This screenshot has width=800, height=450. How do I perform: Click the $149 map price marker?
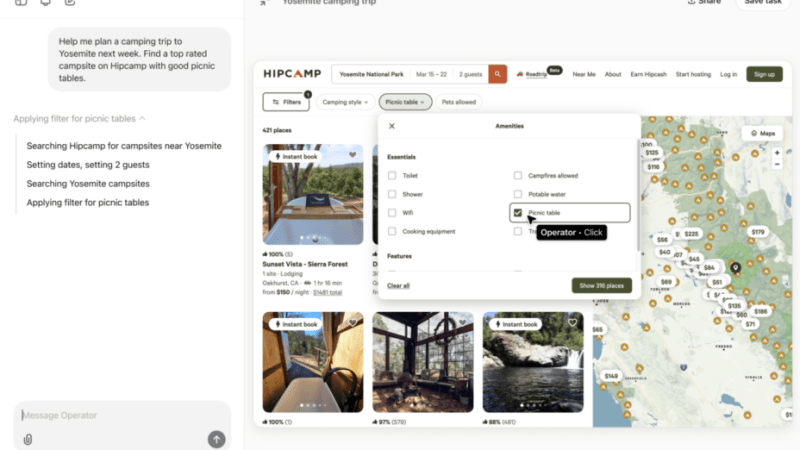[611, 376]
